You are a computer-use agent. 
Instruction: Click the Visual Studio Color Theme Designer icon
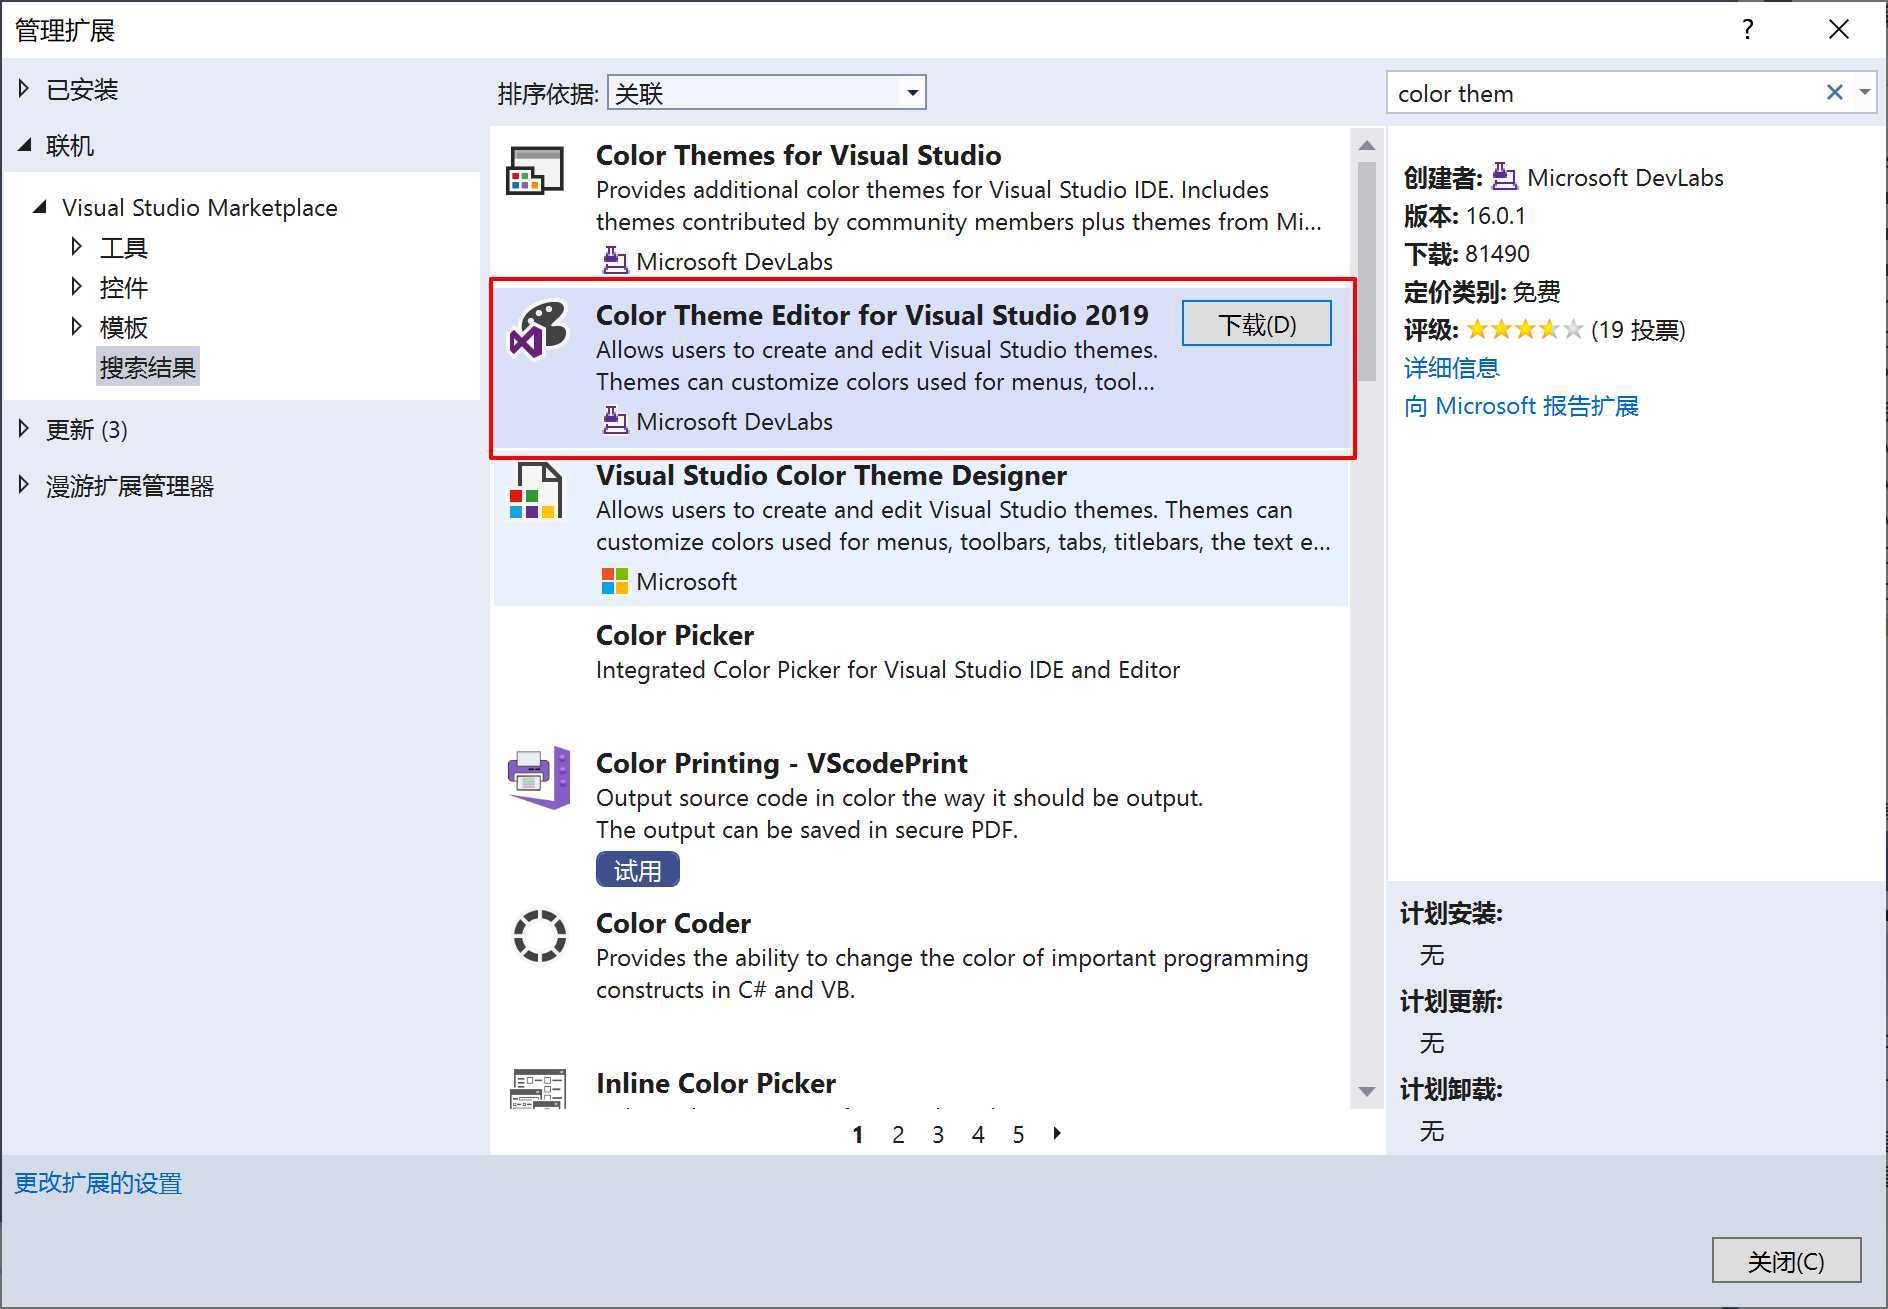535,491
